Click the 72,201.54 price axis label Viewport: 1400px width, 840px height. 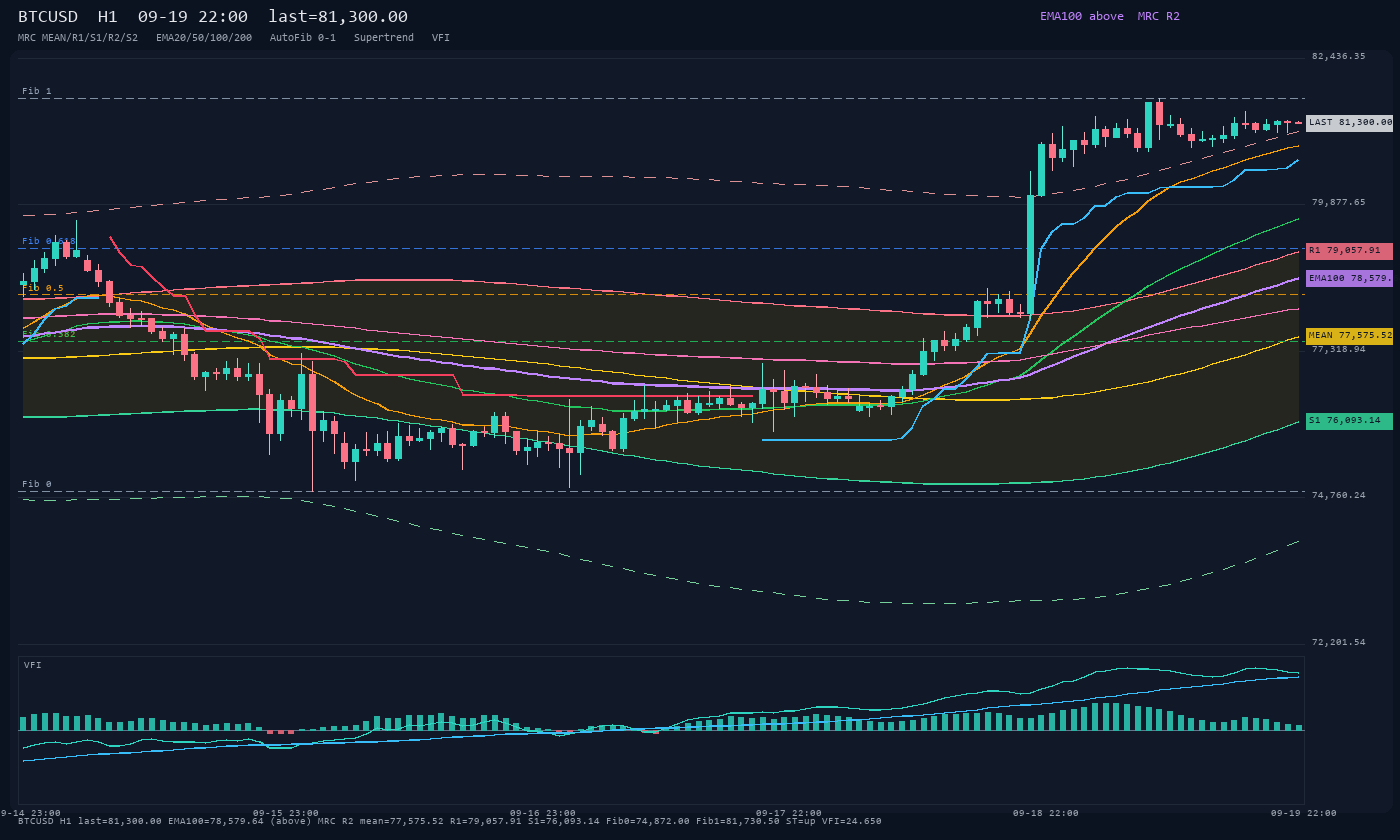point(1338,642)
